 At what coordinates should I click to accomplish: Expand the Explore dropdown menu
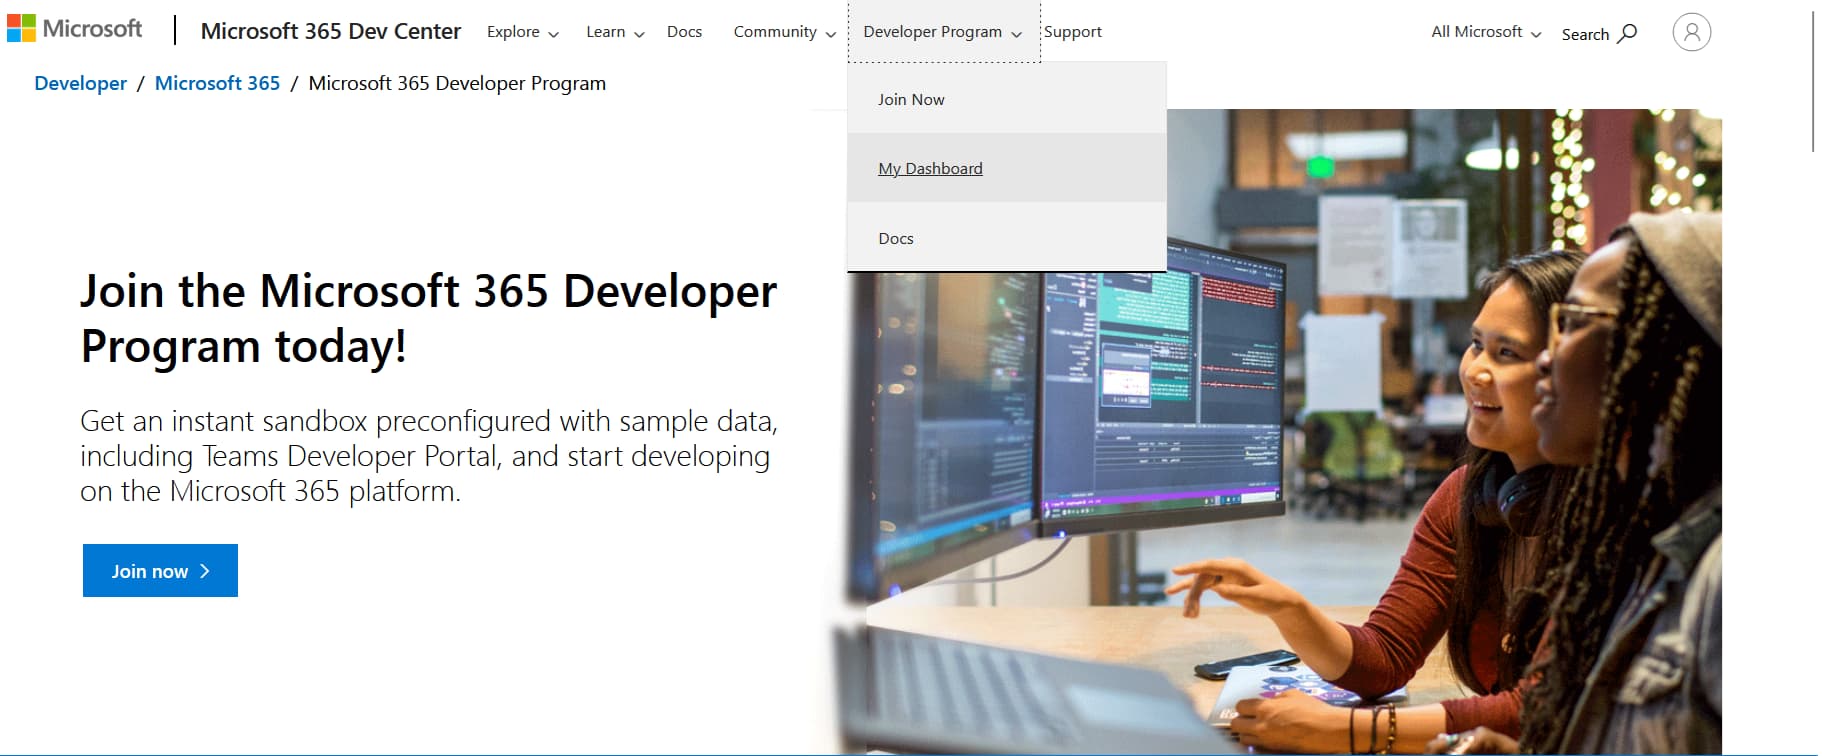tap(522, 32)
